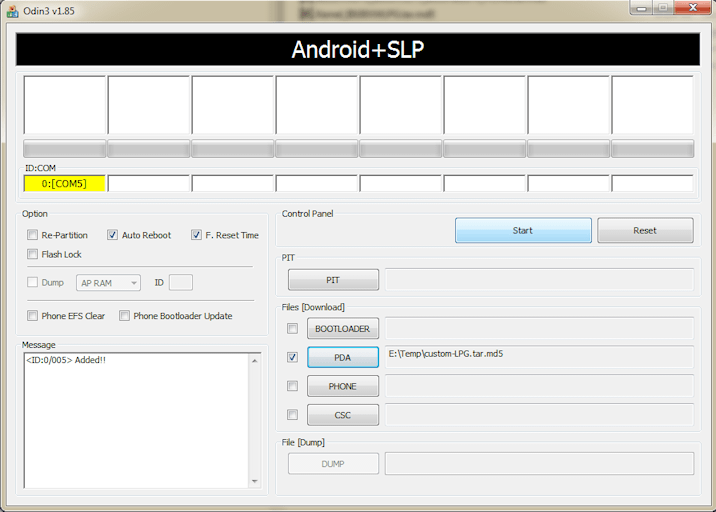This screenshot has height=512, width=716.
Task: Enable the Flash Lock checkbox
Action: point(32,254)
